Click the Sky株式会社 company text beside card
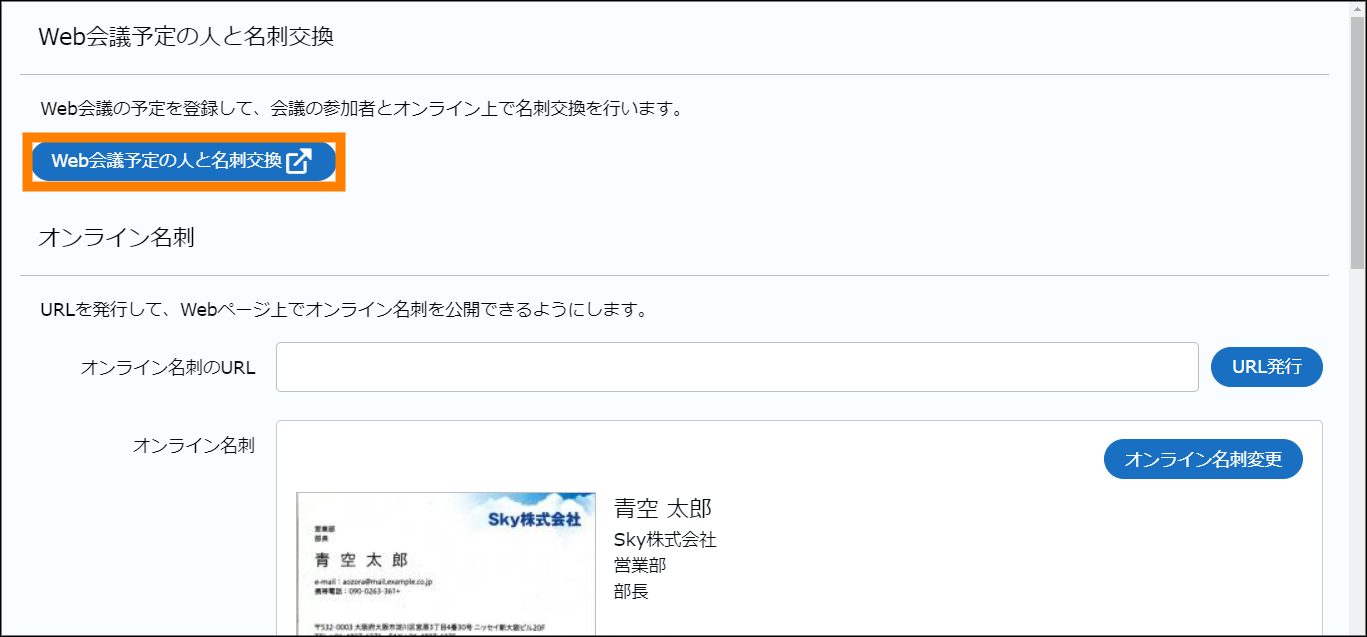The image size is (1367, 637). tap(665, 540)
